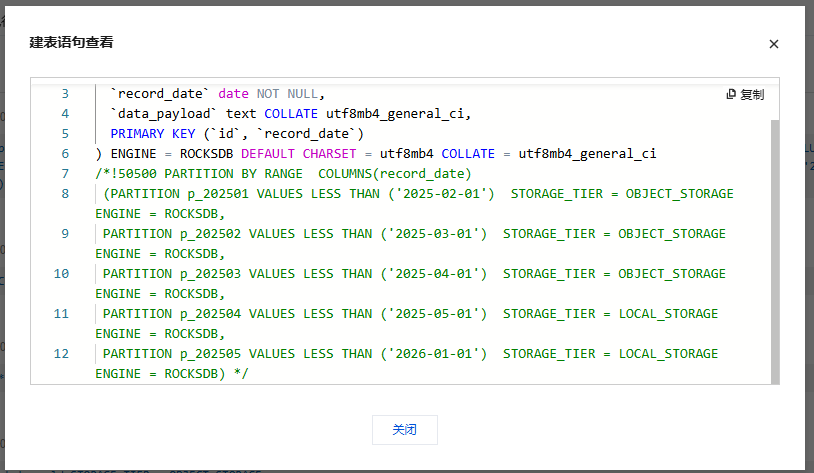This screenshot has height=473, width=814.
Task: Click line number 8 in the gutter
Action: tap(65, 194)
